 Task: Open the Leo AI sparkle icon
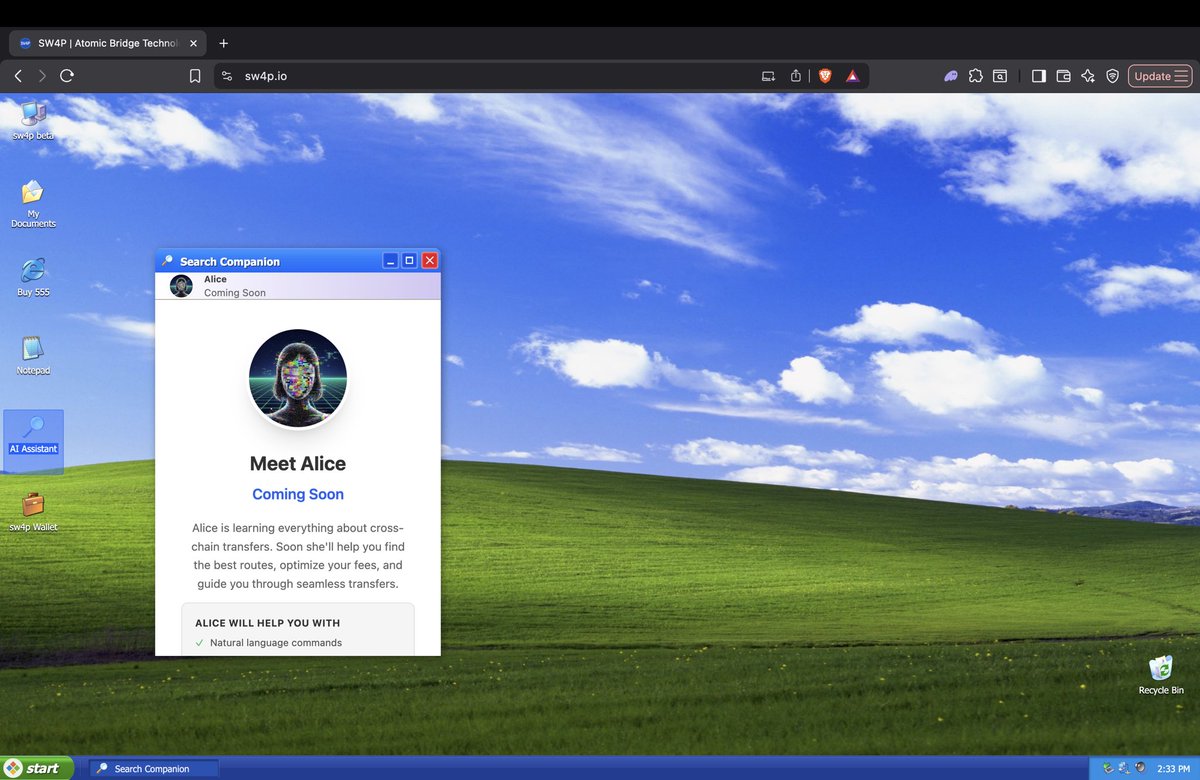(x=1088, y=76)
